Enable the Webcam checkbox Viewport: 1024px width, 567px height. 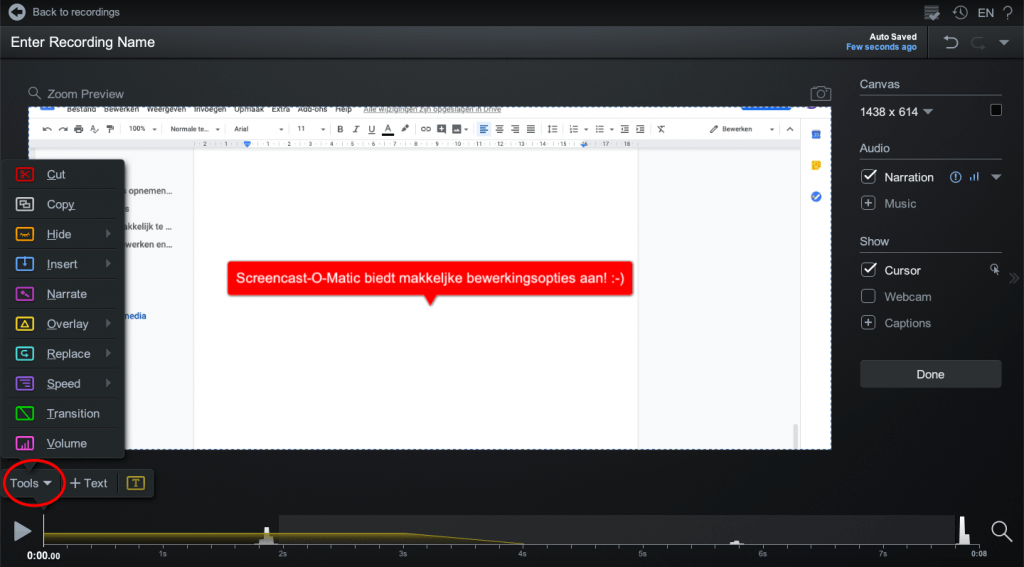[868, 297]
